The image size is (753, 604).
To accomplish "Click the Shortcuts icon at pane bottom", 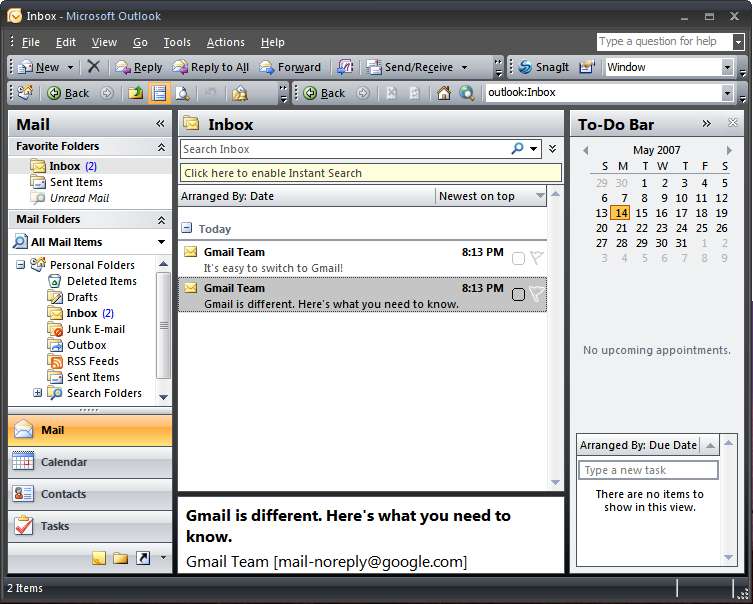I will [143, 558].
